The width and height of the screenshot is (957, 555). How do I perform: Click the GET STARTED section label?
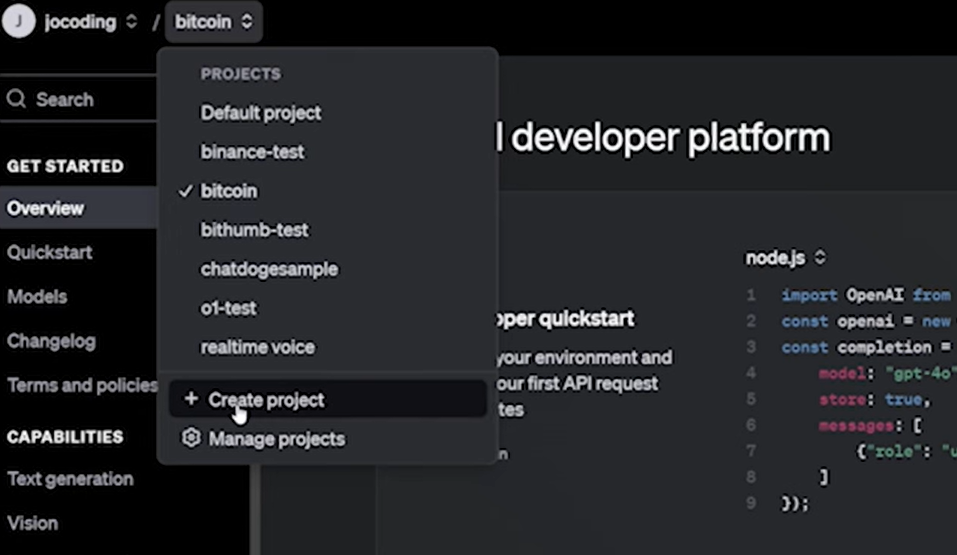(65, 166)
